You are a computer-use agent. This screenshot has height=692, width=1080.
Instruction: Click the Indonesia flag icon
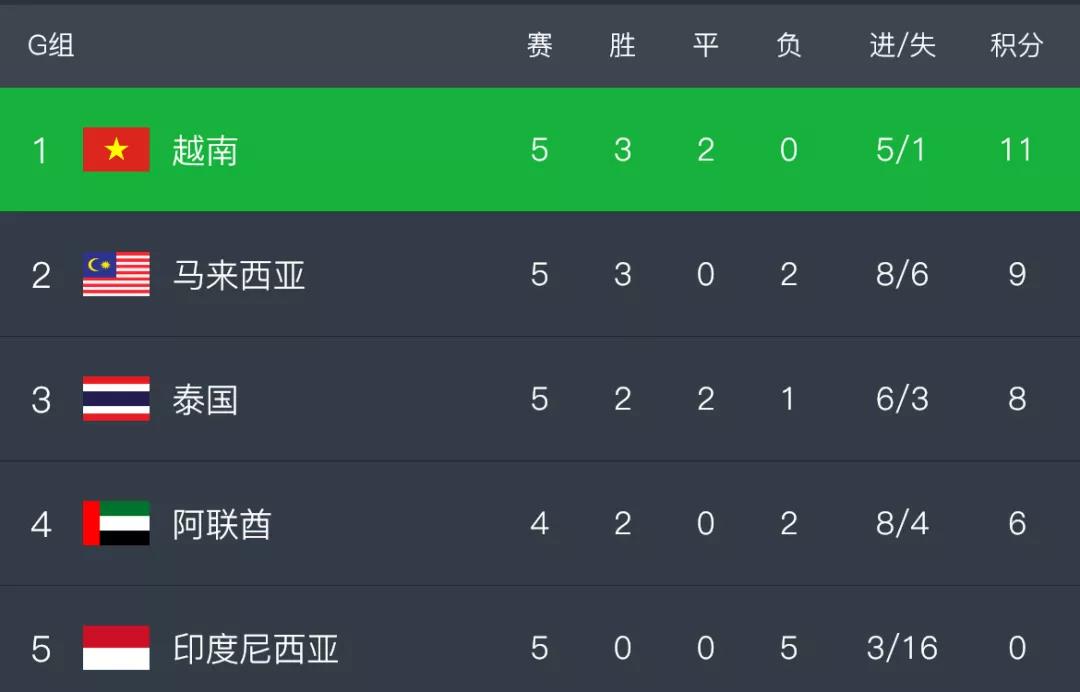pos(116,648)
